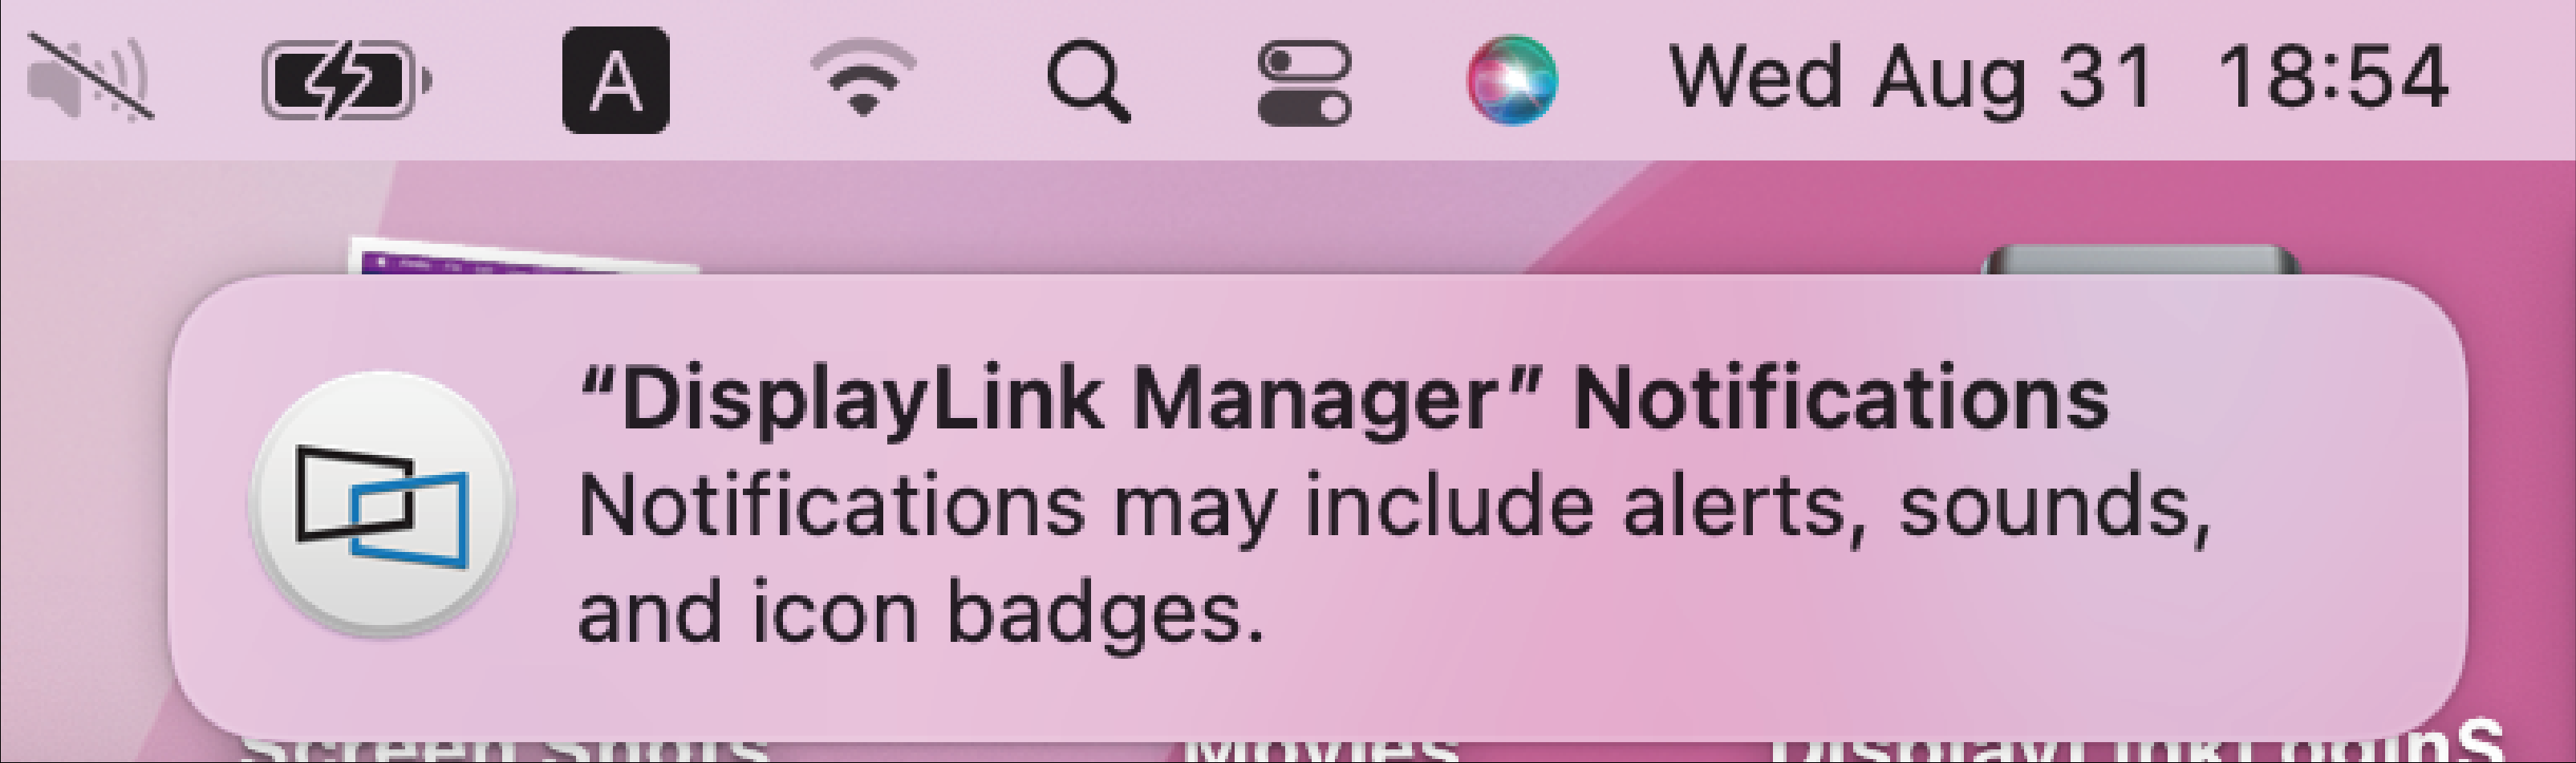Open the battery charging status menu

345,79
